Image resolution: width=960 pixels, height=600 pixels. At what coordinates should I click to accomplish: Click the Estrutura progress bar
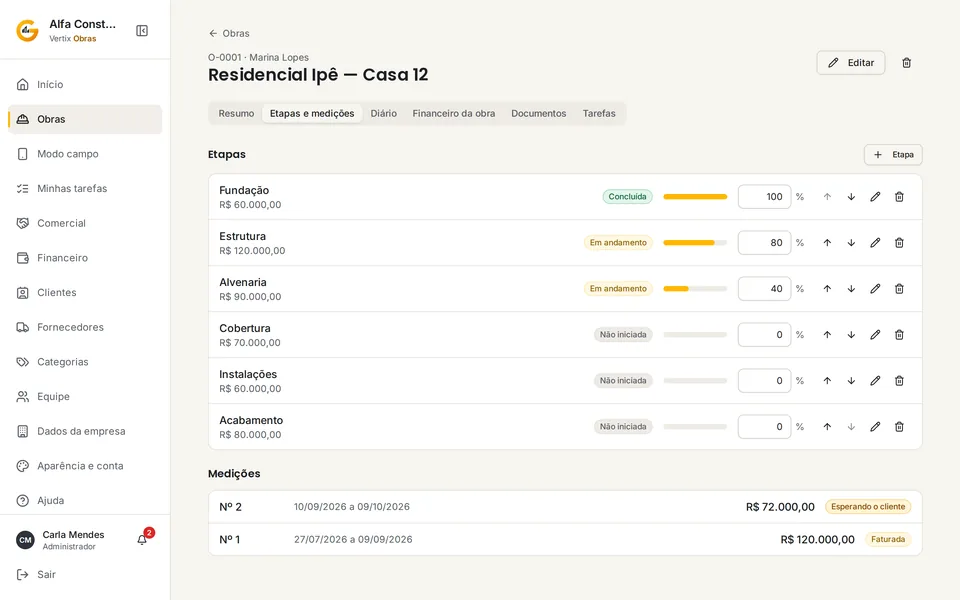tap(695, 242)
